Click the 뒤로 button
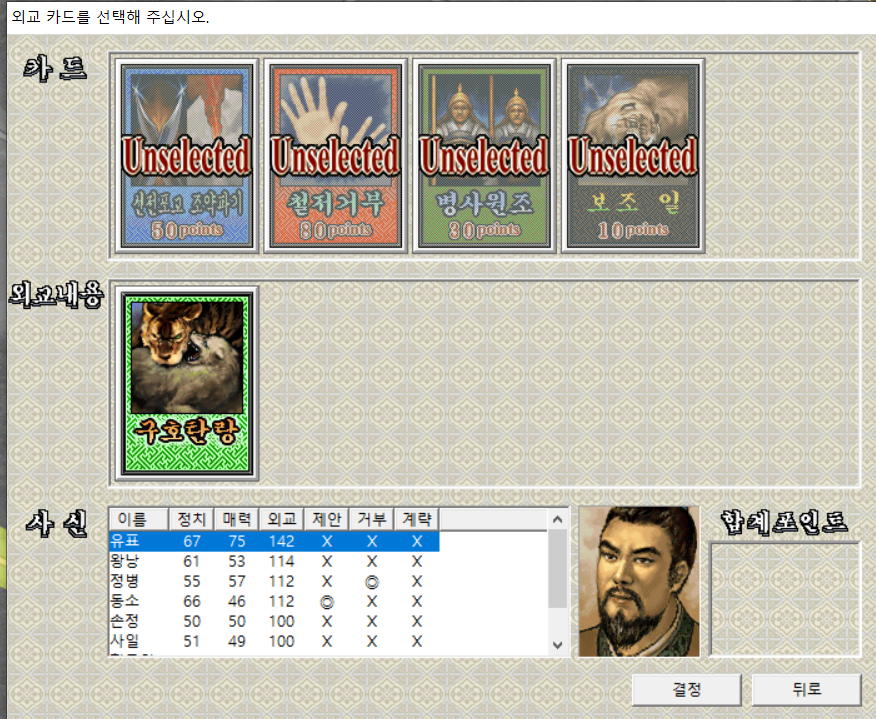The image size is (876, 719). [806, 689]
